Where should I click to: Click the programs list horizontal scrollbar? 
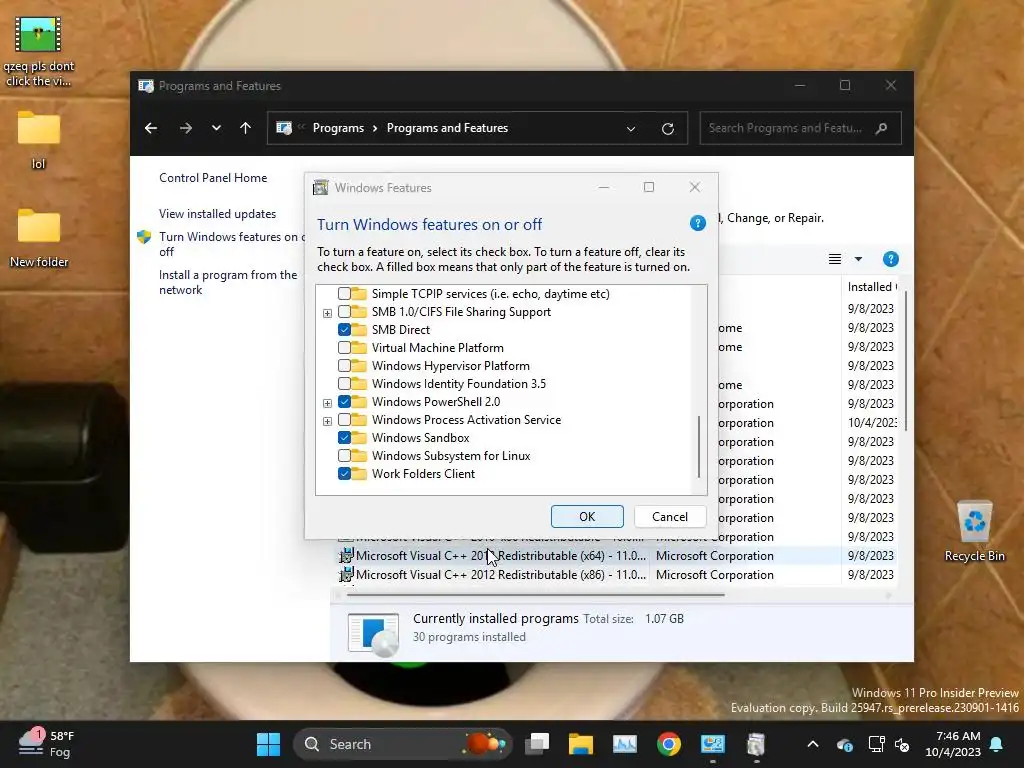(x=536, y=595)
